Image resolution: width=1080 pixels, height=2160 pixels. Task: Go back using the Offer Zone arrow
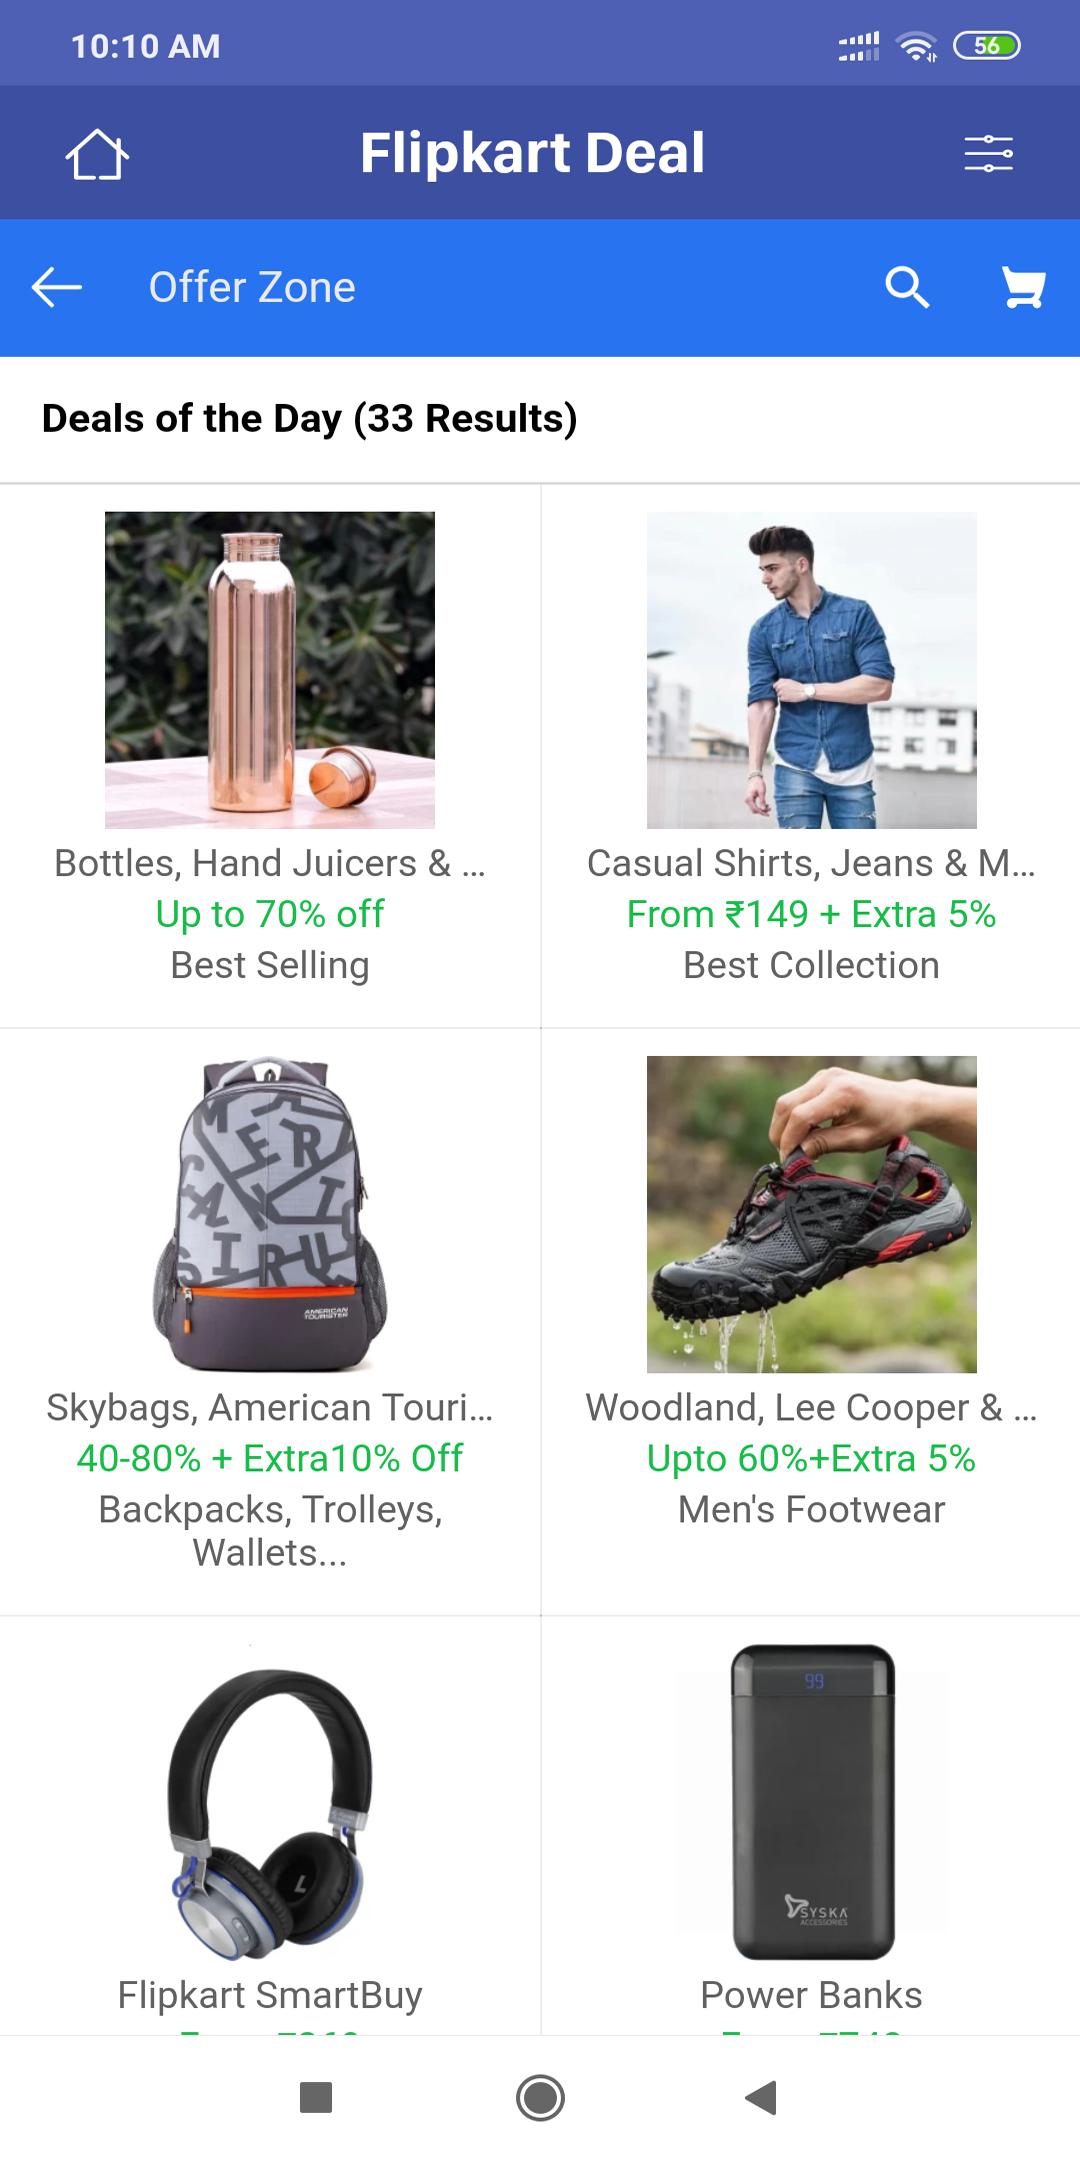57,287
